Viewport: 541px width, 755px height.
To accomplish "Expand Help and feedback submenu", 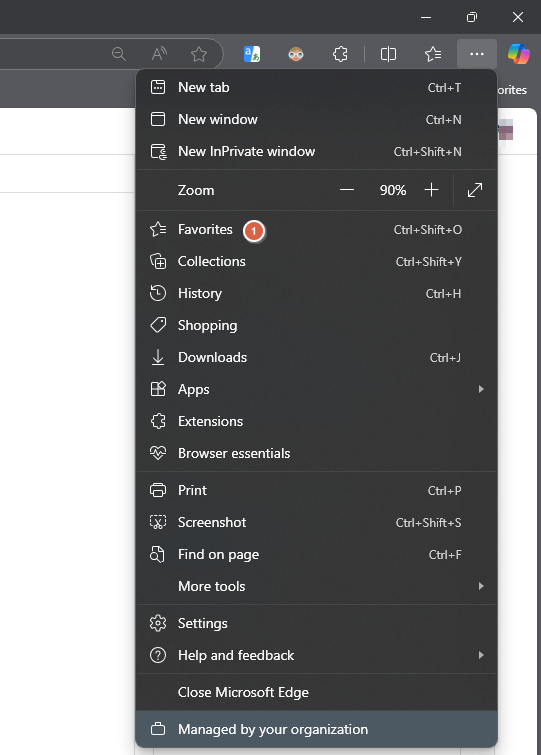I will click(x=317, y=655).
